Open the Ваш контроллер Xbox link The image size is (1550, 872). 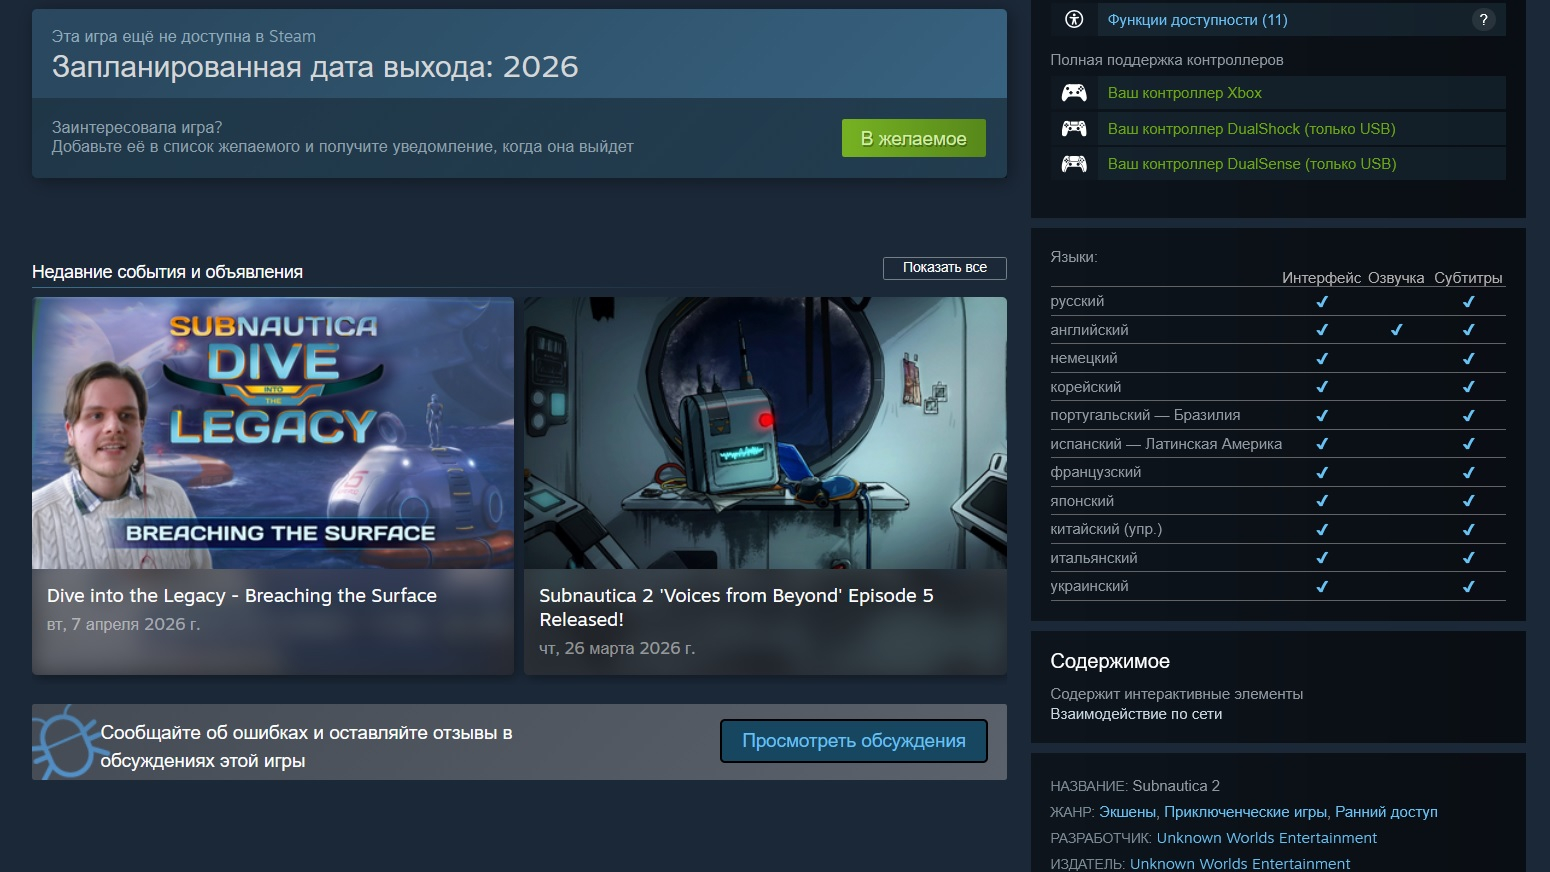(x=1184, y=93)
